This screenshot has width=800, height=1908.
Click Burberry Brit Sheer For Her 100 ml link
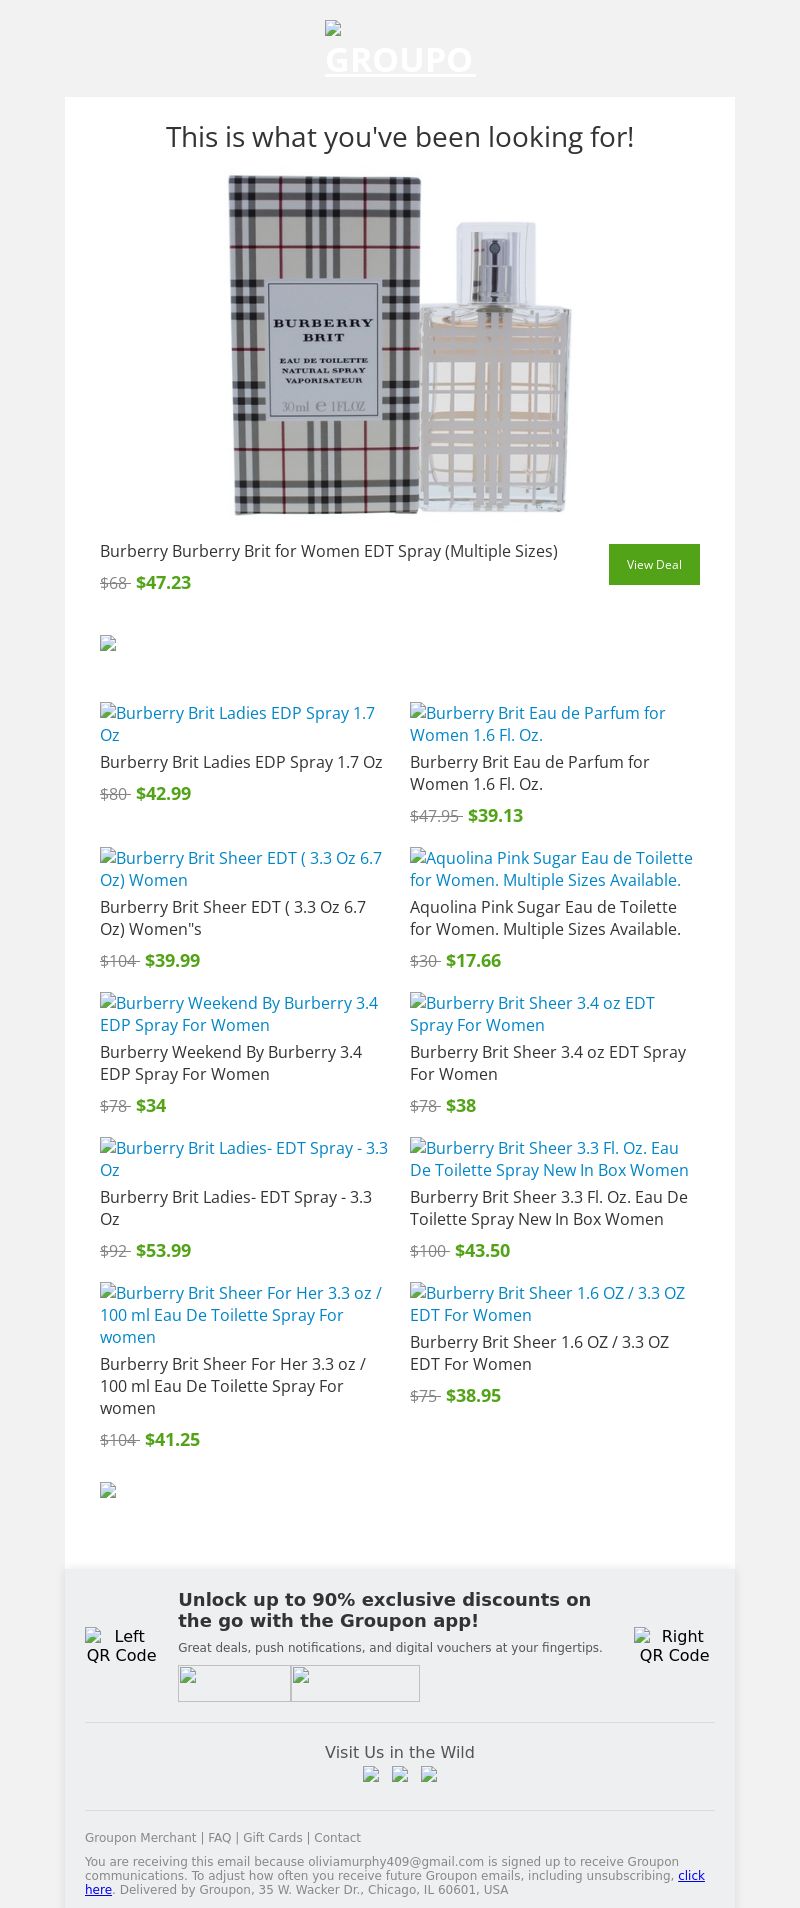[x=241, y=1315]
